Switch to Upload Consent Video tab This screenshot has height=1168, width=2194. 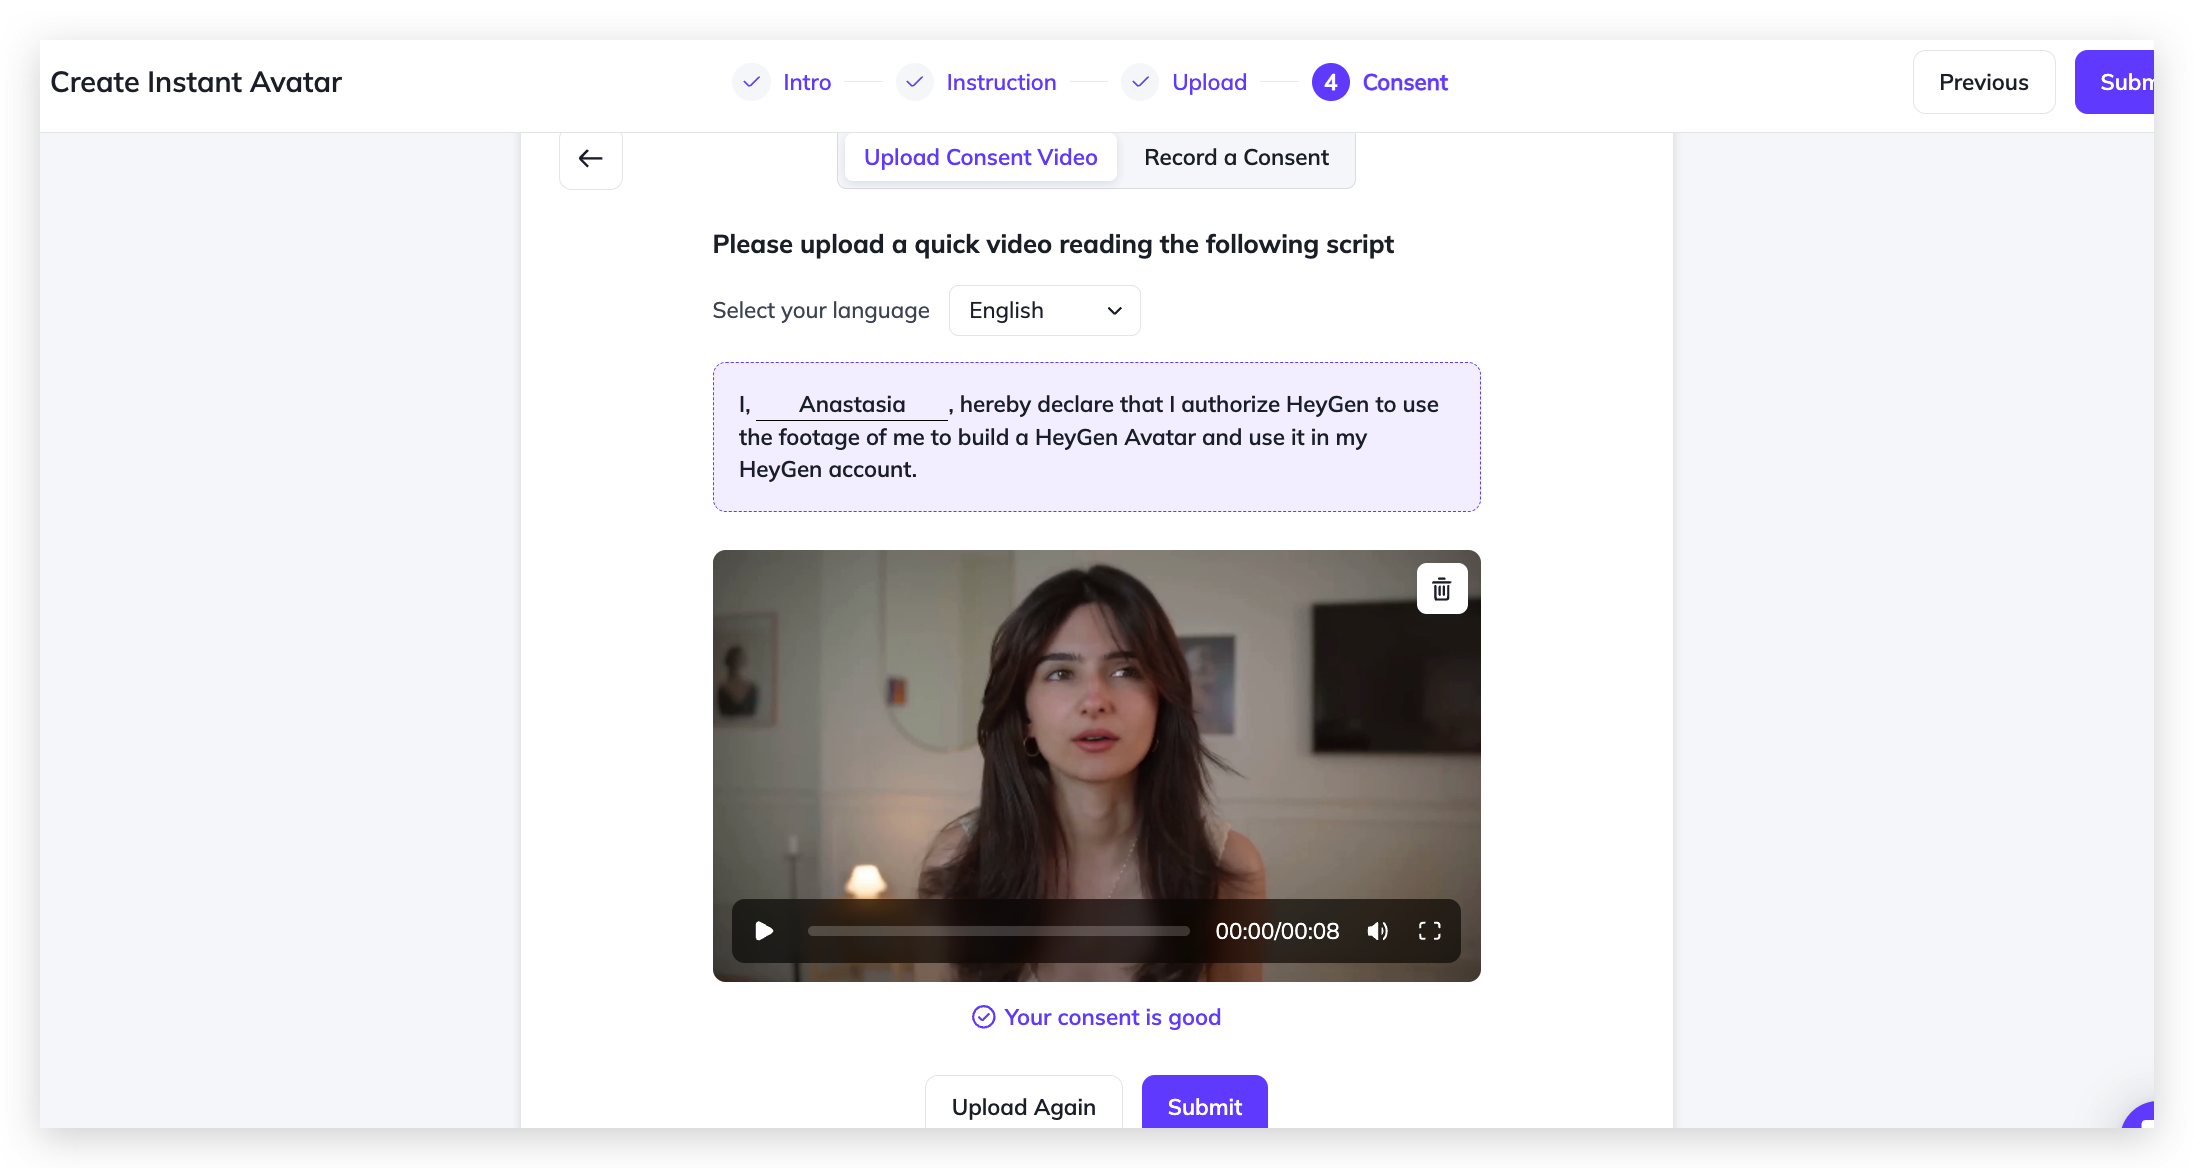980,158
